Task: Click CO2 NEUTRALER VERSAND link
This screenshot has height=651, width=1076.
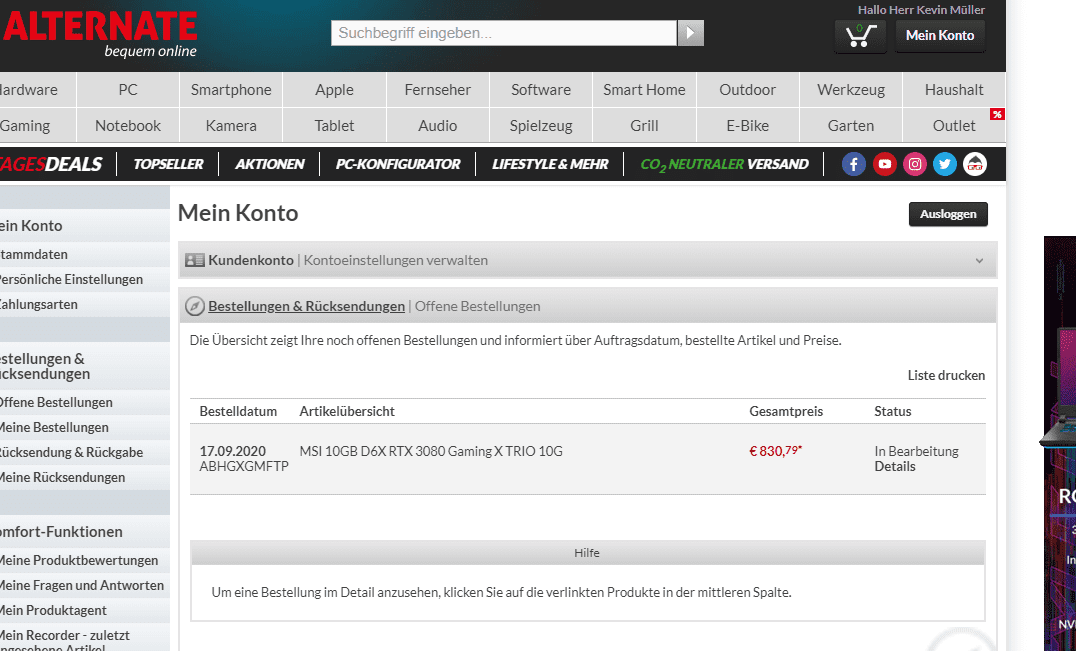Action: point(725,165)
